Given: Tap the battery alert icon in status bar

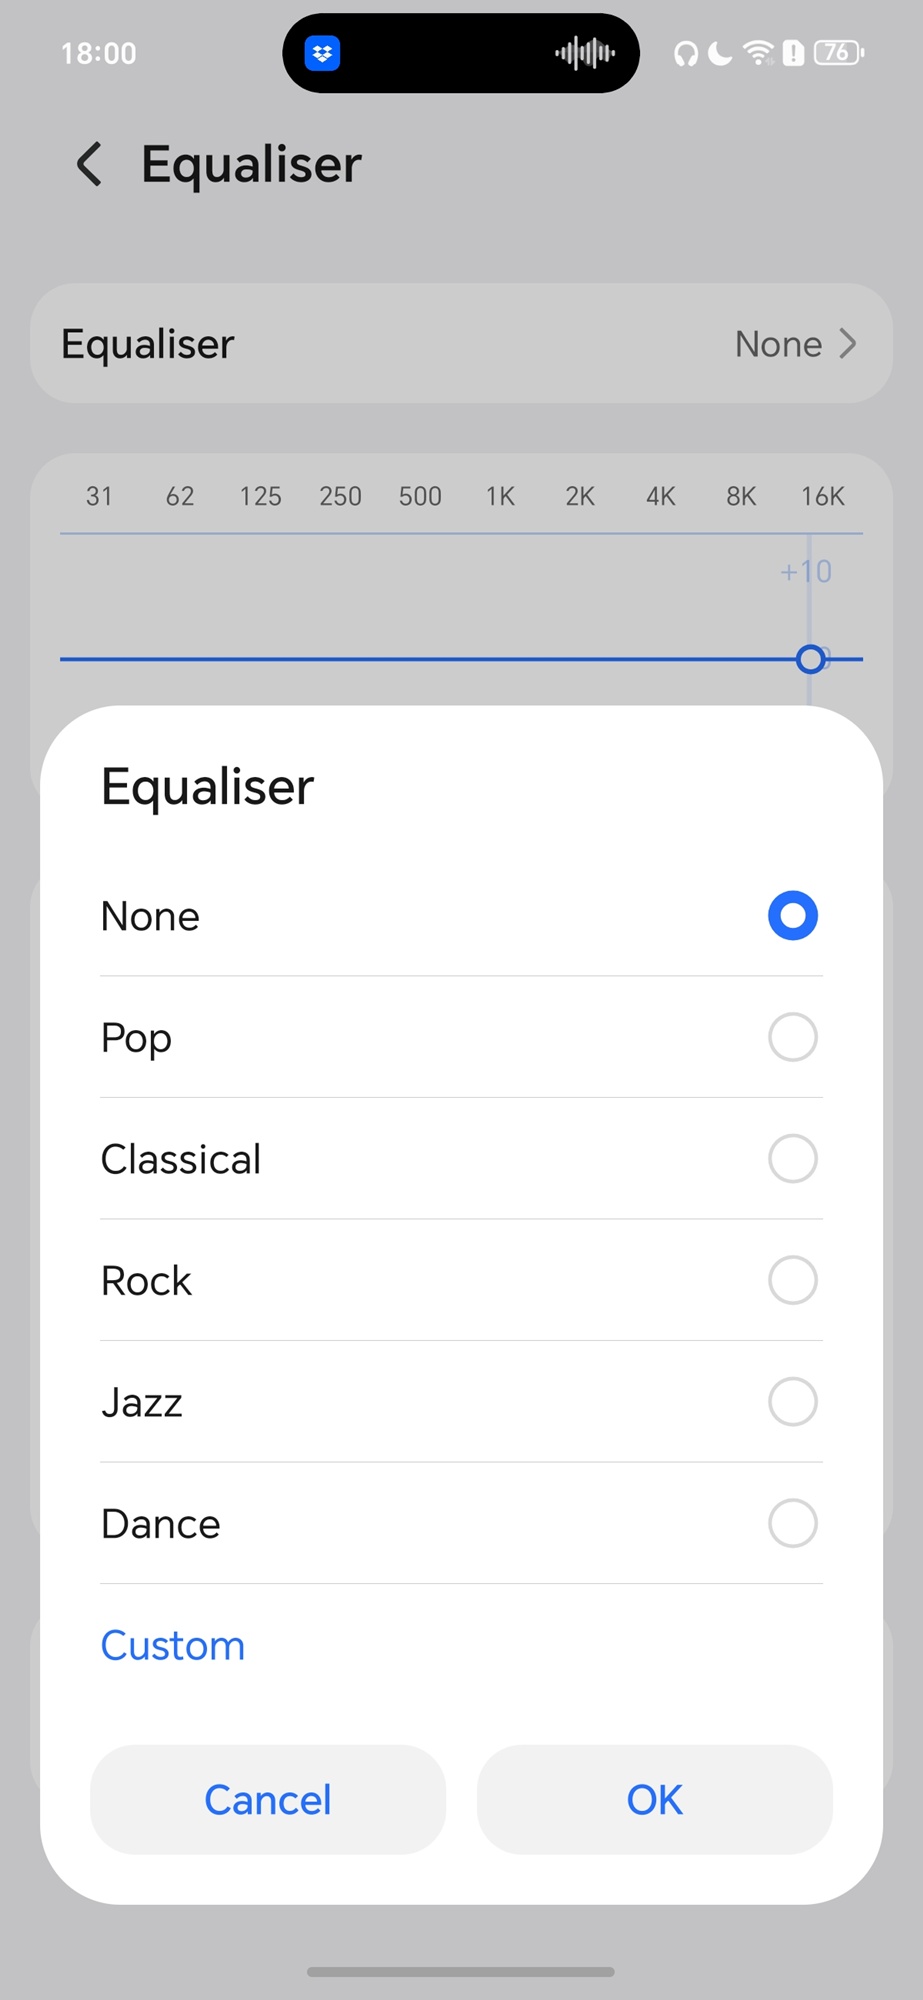Looking at the screenshot, I should tap(793, 53).
